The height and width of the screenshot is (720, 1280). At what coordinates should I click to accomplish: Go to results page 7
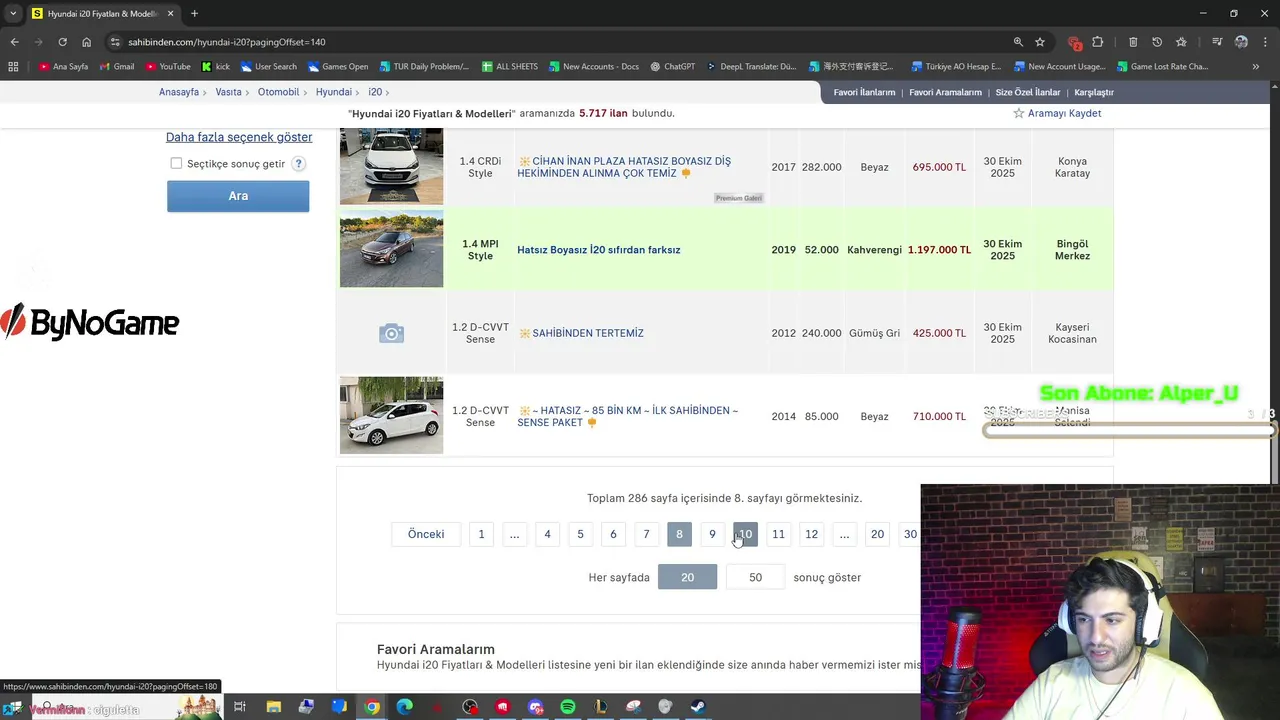[646, 534]
